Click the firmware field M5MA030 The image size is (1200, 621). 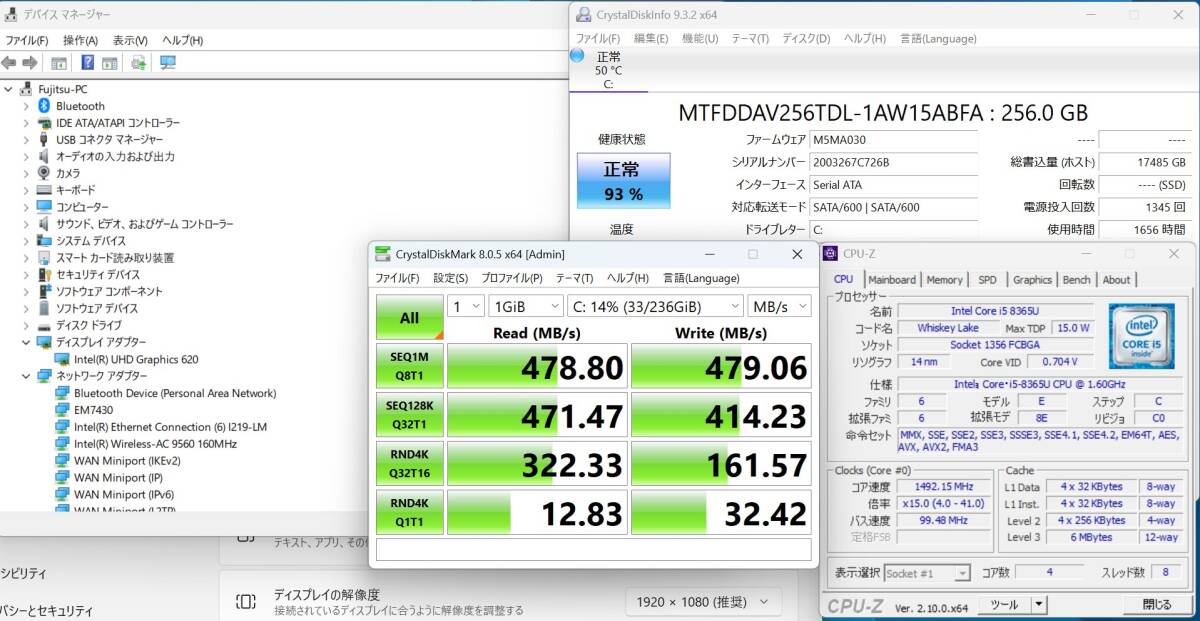point(893,140)
